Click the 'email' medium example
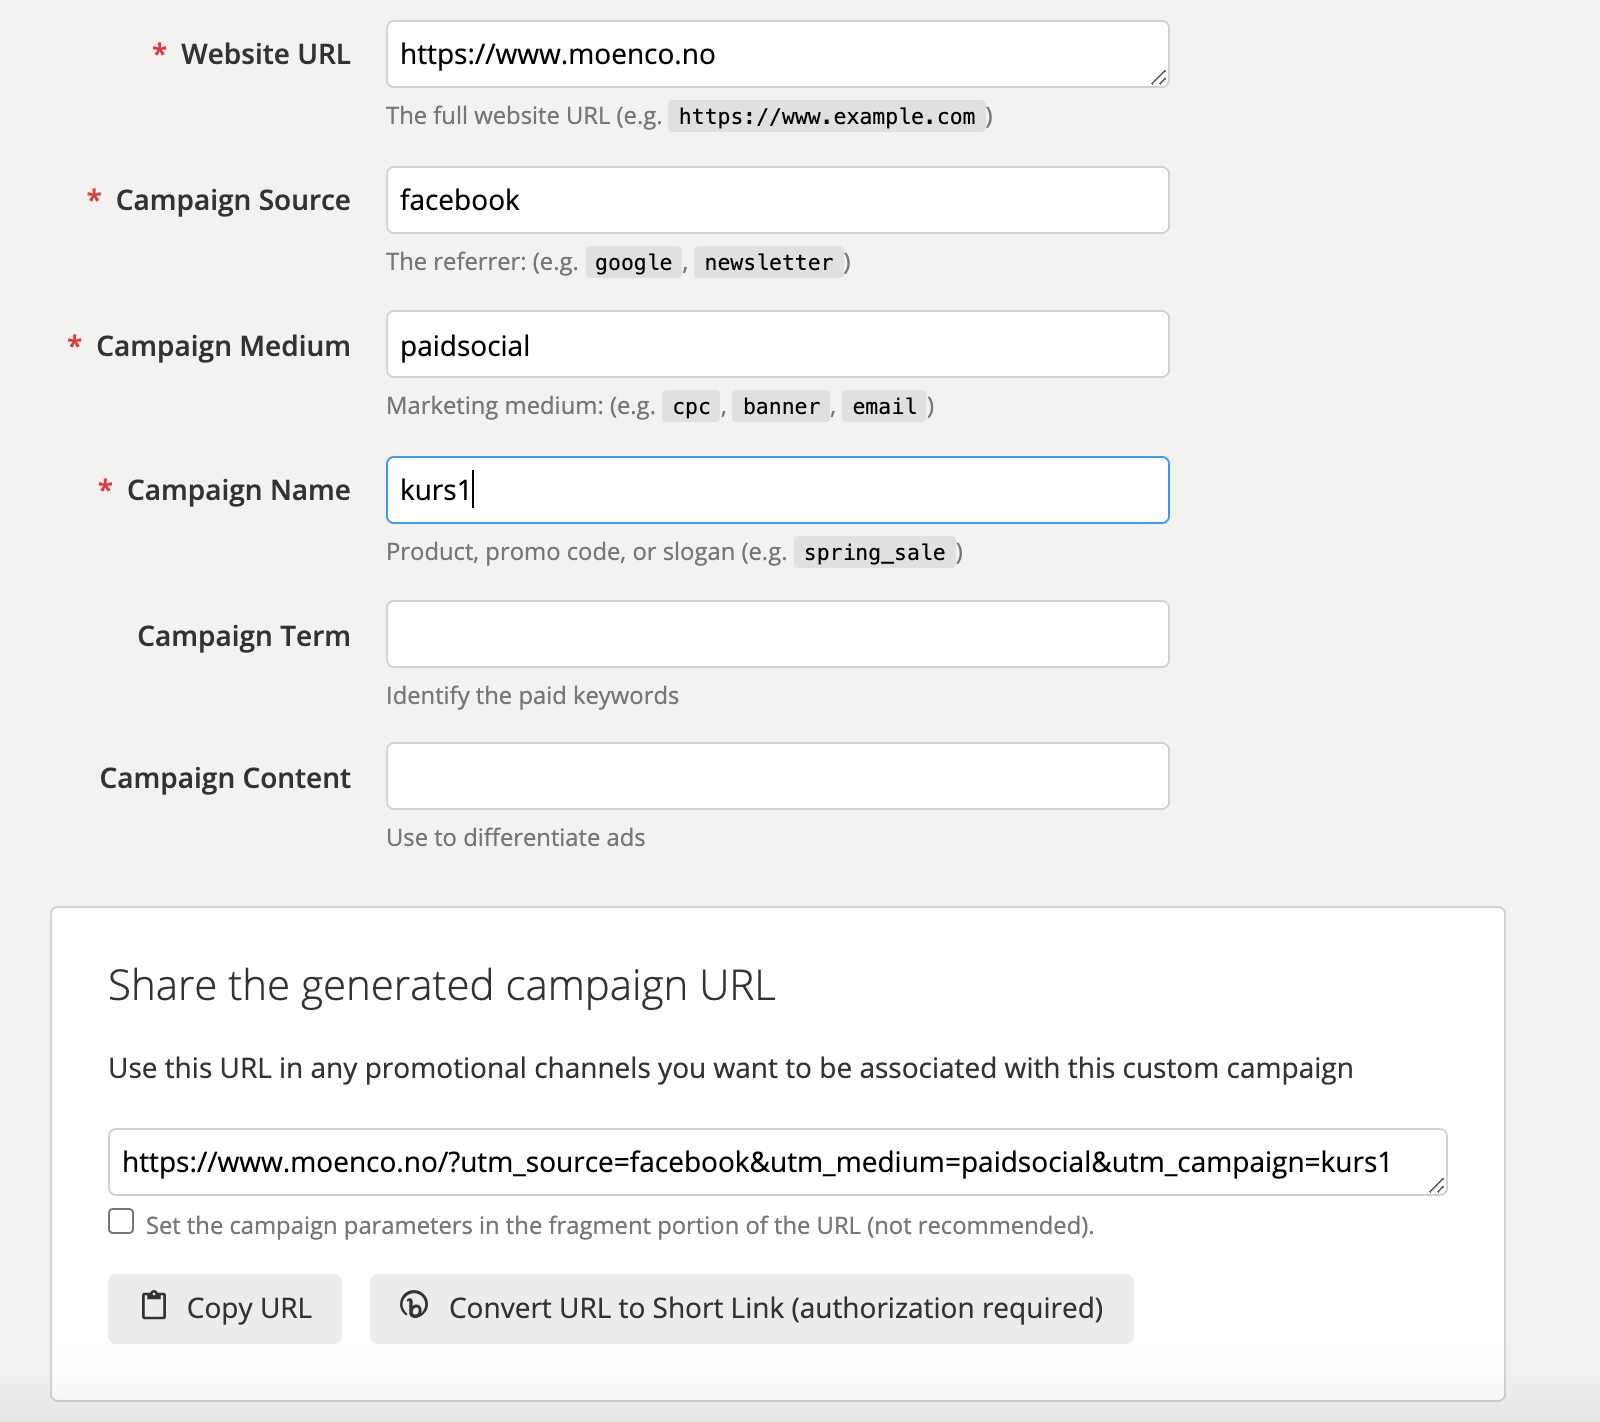This screenshot has width=1600, height=1422. coord(884,406)
